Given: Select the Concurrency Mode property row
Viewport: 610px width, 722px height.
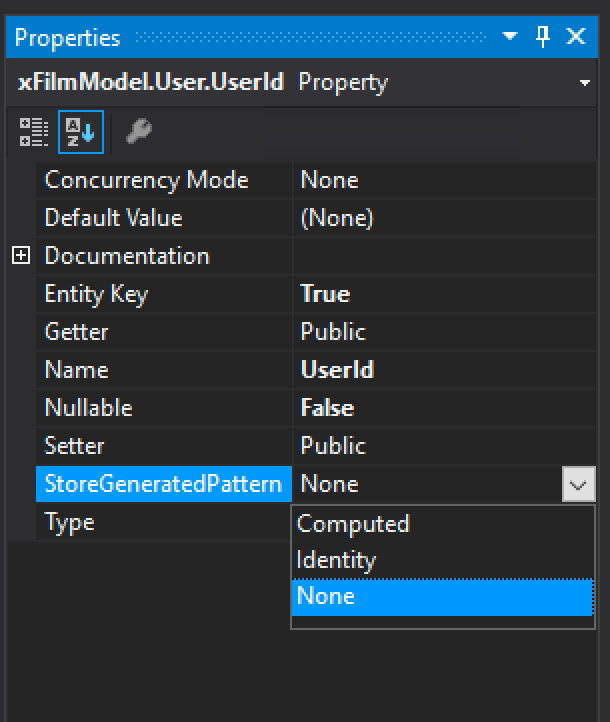Looking at the screenshot, I should [x=146, y=180].
